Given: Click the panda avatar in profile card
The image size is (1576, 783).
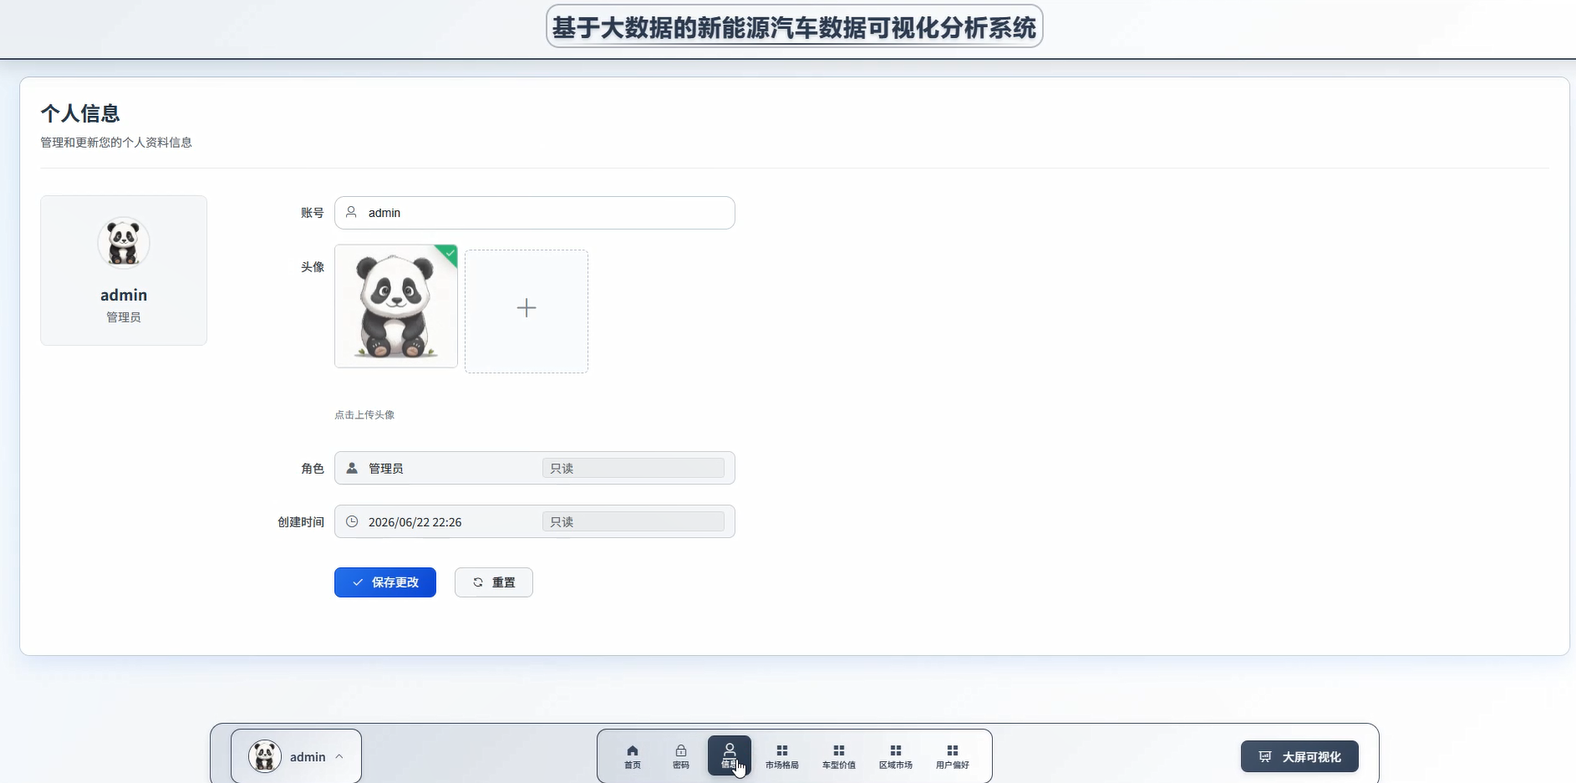Looking at the screenshot, I should pyautogui.click(x=124, y=243).
